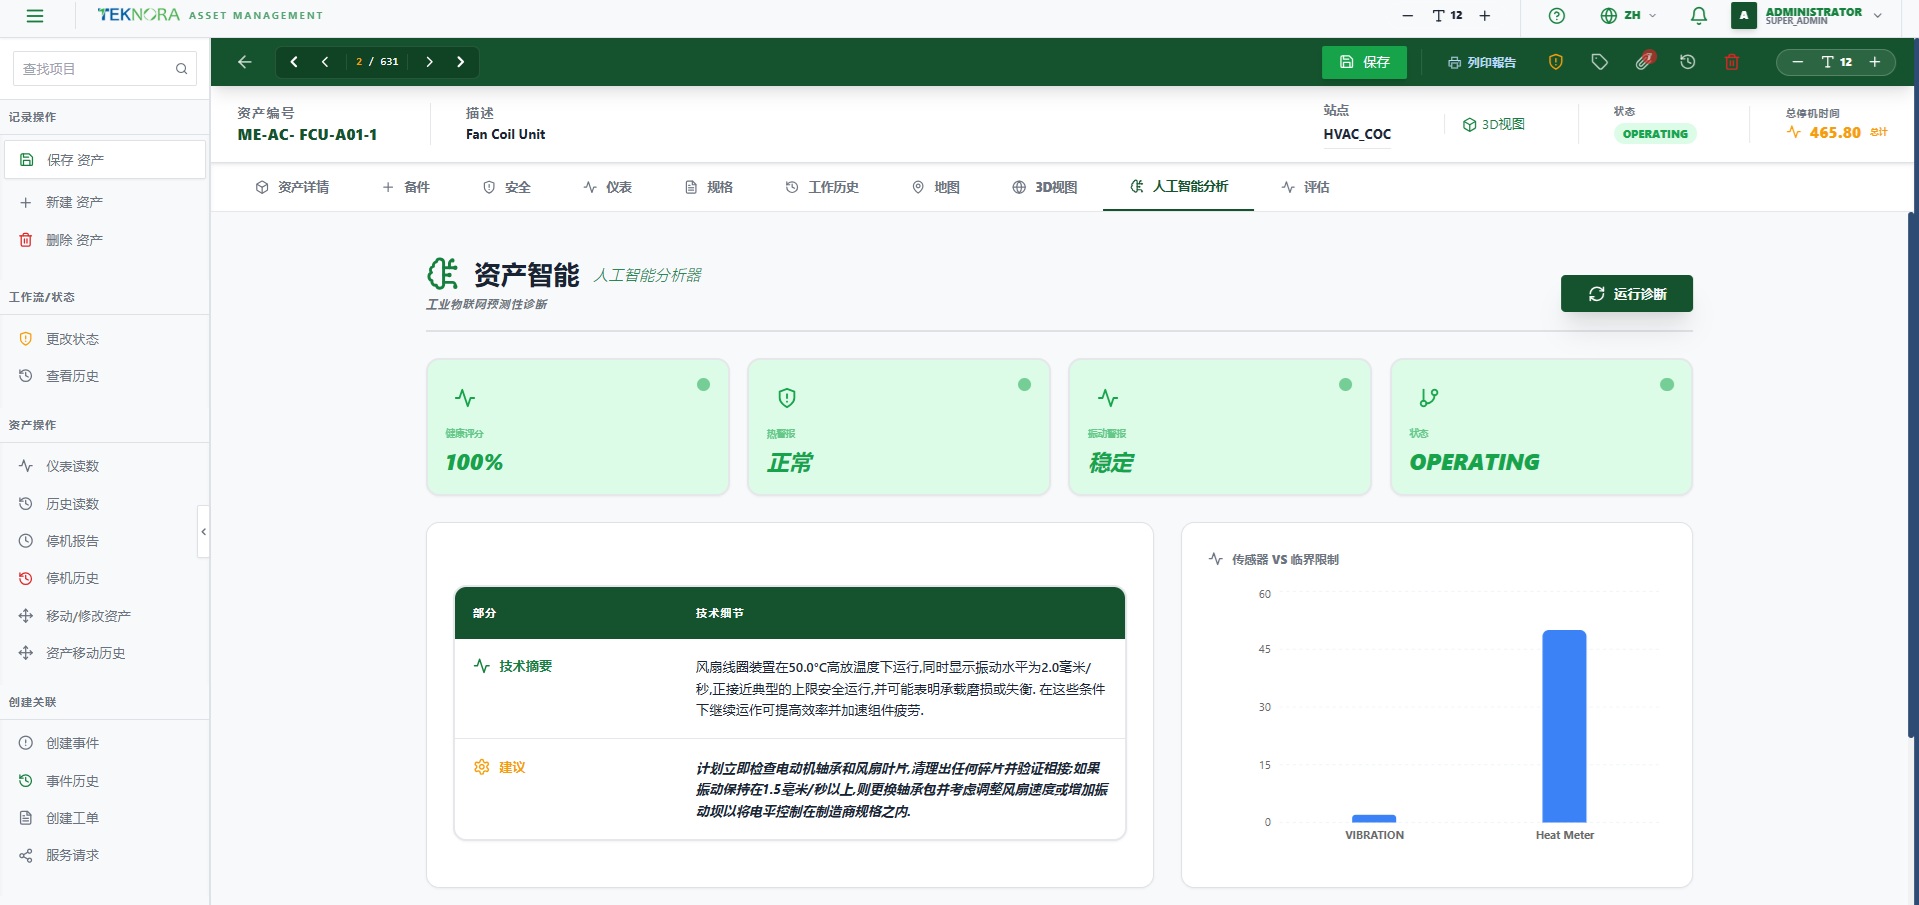Open 仪表读数 in sidebar
The image size is (1919, 905).
coord(104,466)
